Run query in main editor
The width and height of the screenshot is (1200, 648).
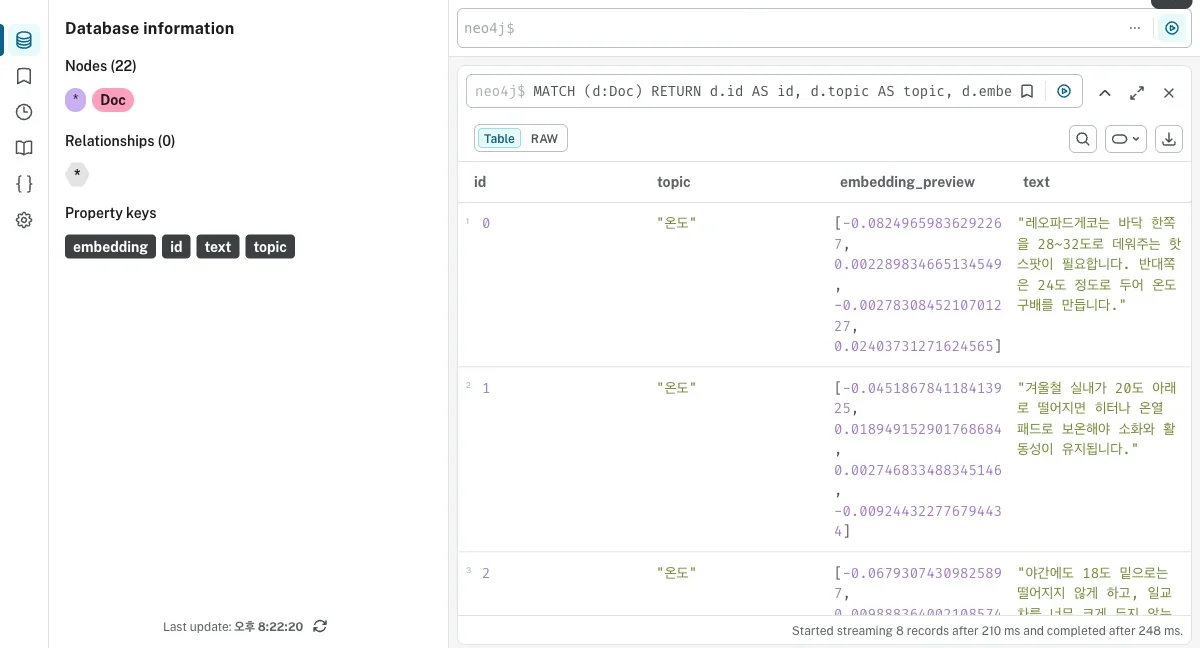[1171, 28]
